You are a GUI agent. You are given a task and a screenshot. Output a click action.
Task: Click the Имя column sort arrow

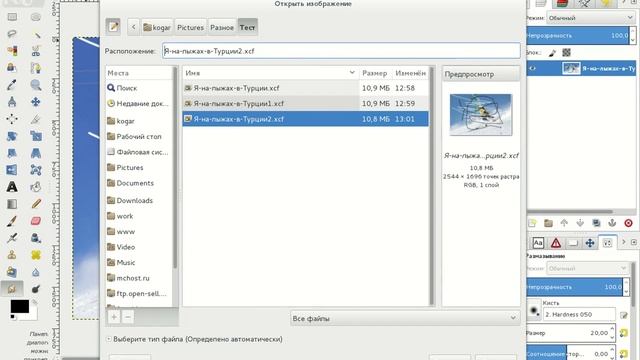tap(352, 73)
